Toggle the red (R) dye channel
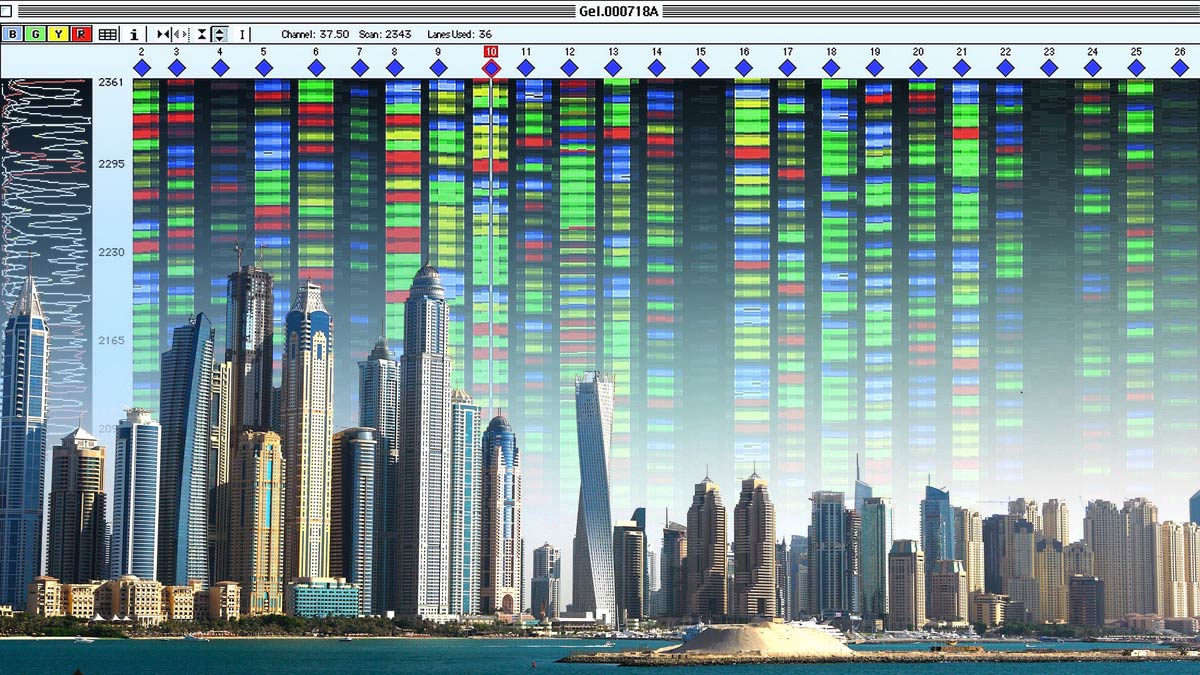The height and width of the screenshot is (675, 1200). click(82, 34)
